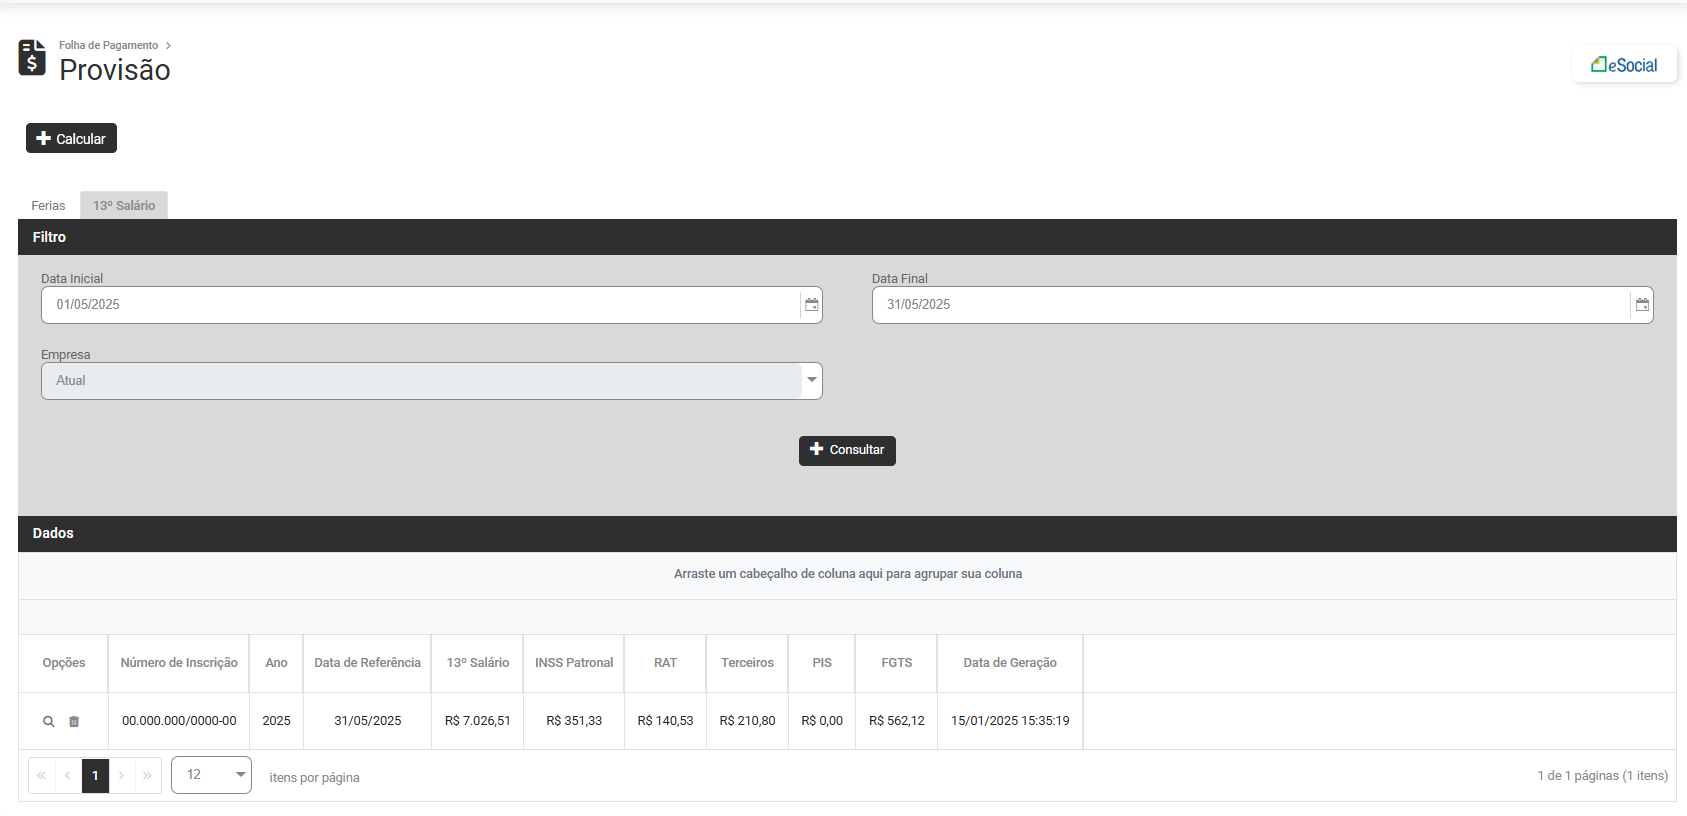The image size is (1687, 816).
Task: Go to the last page arrow
Action: [x=148, y=775]
